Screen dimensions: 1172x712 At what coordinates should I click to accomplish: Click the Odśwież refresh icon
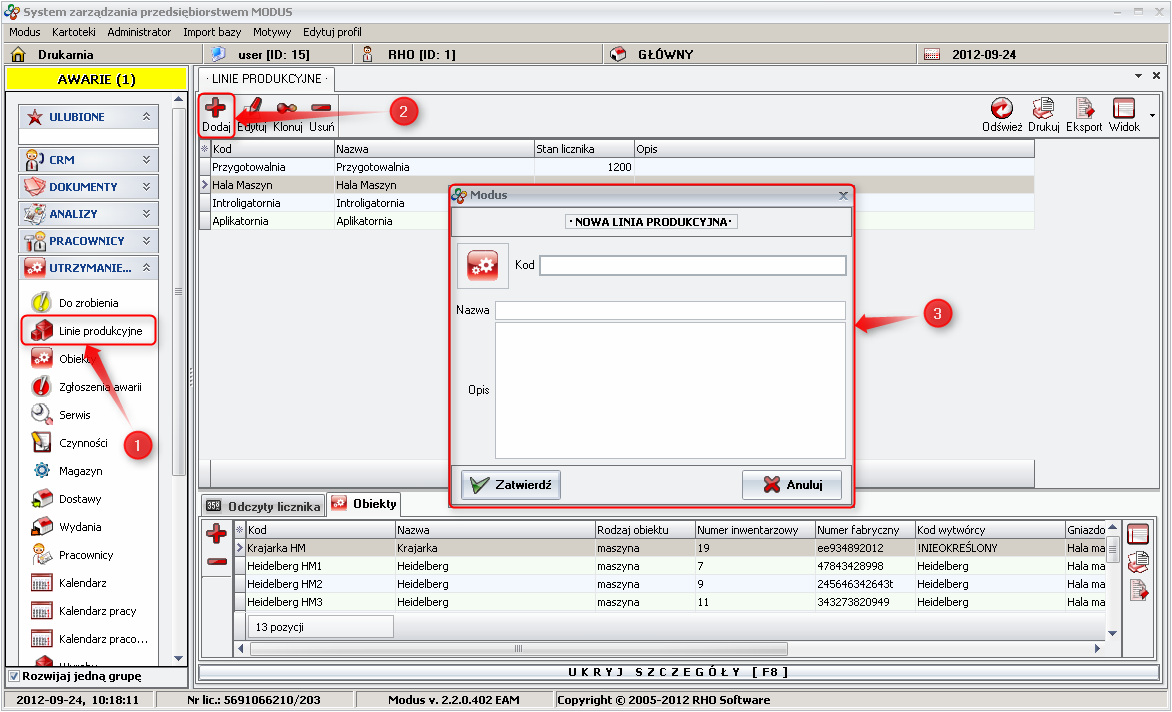click(1001, 114)
